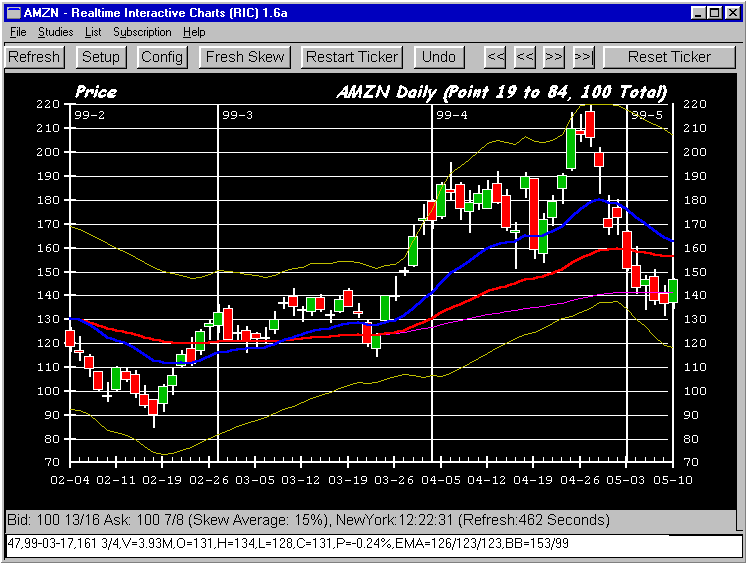
Task: Expand the List menu
Action: coord(93,32)
